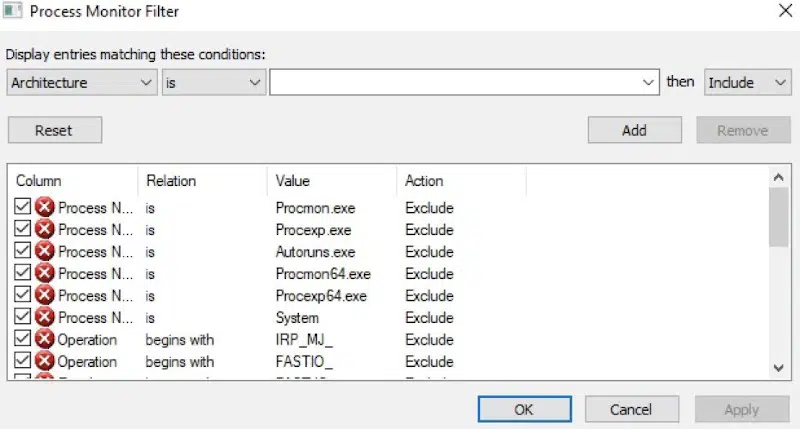Screen dimensions: 800x429
Task: Click the red exclude icon on Procmon64.exe row
Action: [x=45, y=274]
